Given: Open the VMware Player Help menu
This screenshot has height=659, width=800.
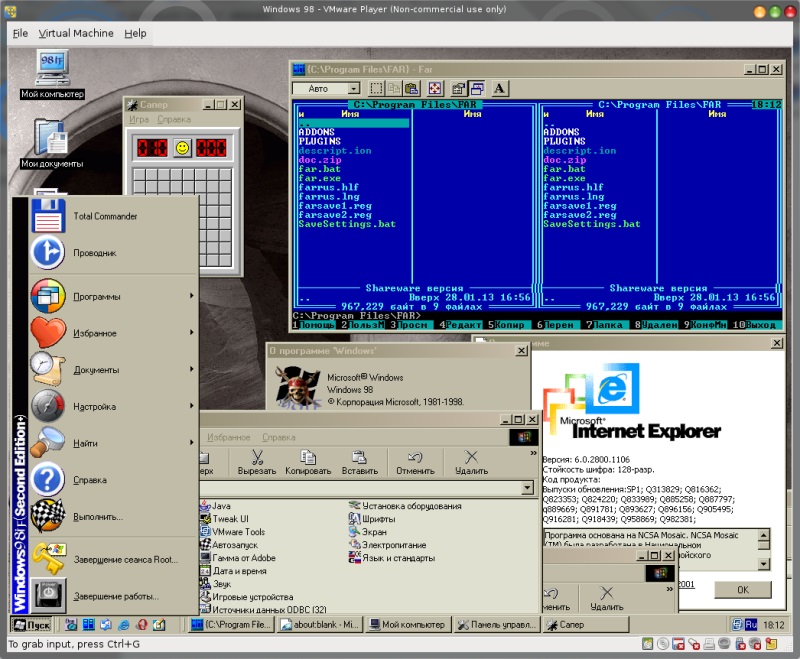Looking at the screenshot, I should pos(135,33).
